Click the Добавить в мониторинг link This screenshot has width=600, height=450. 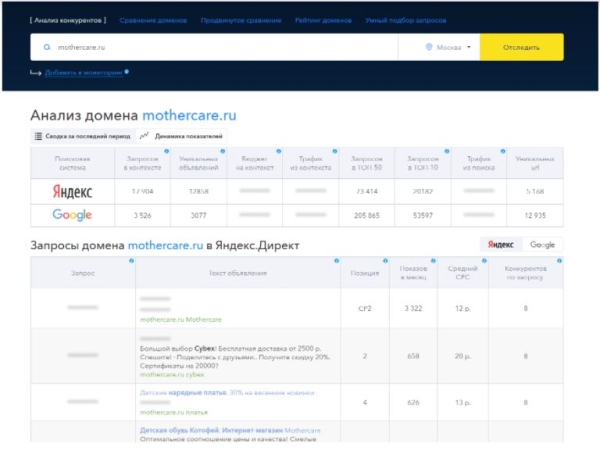[x=84, y=73]
